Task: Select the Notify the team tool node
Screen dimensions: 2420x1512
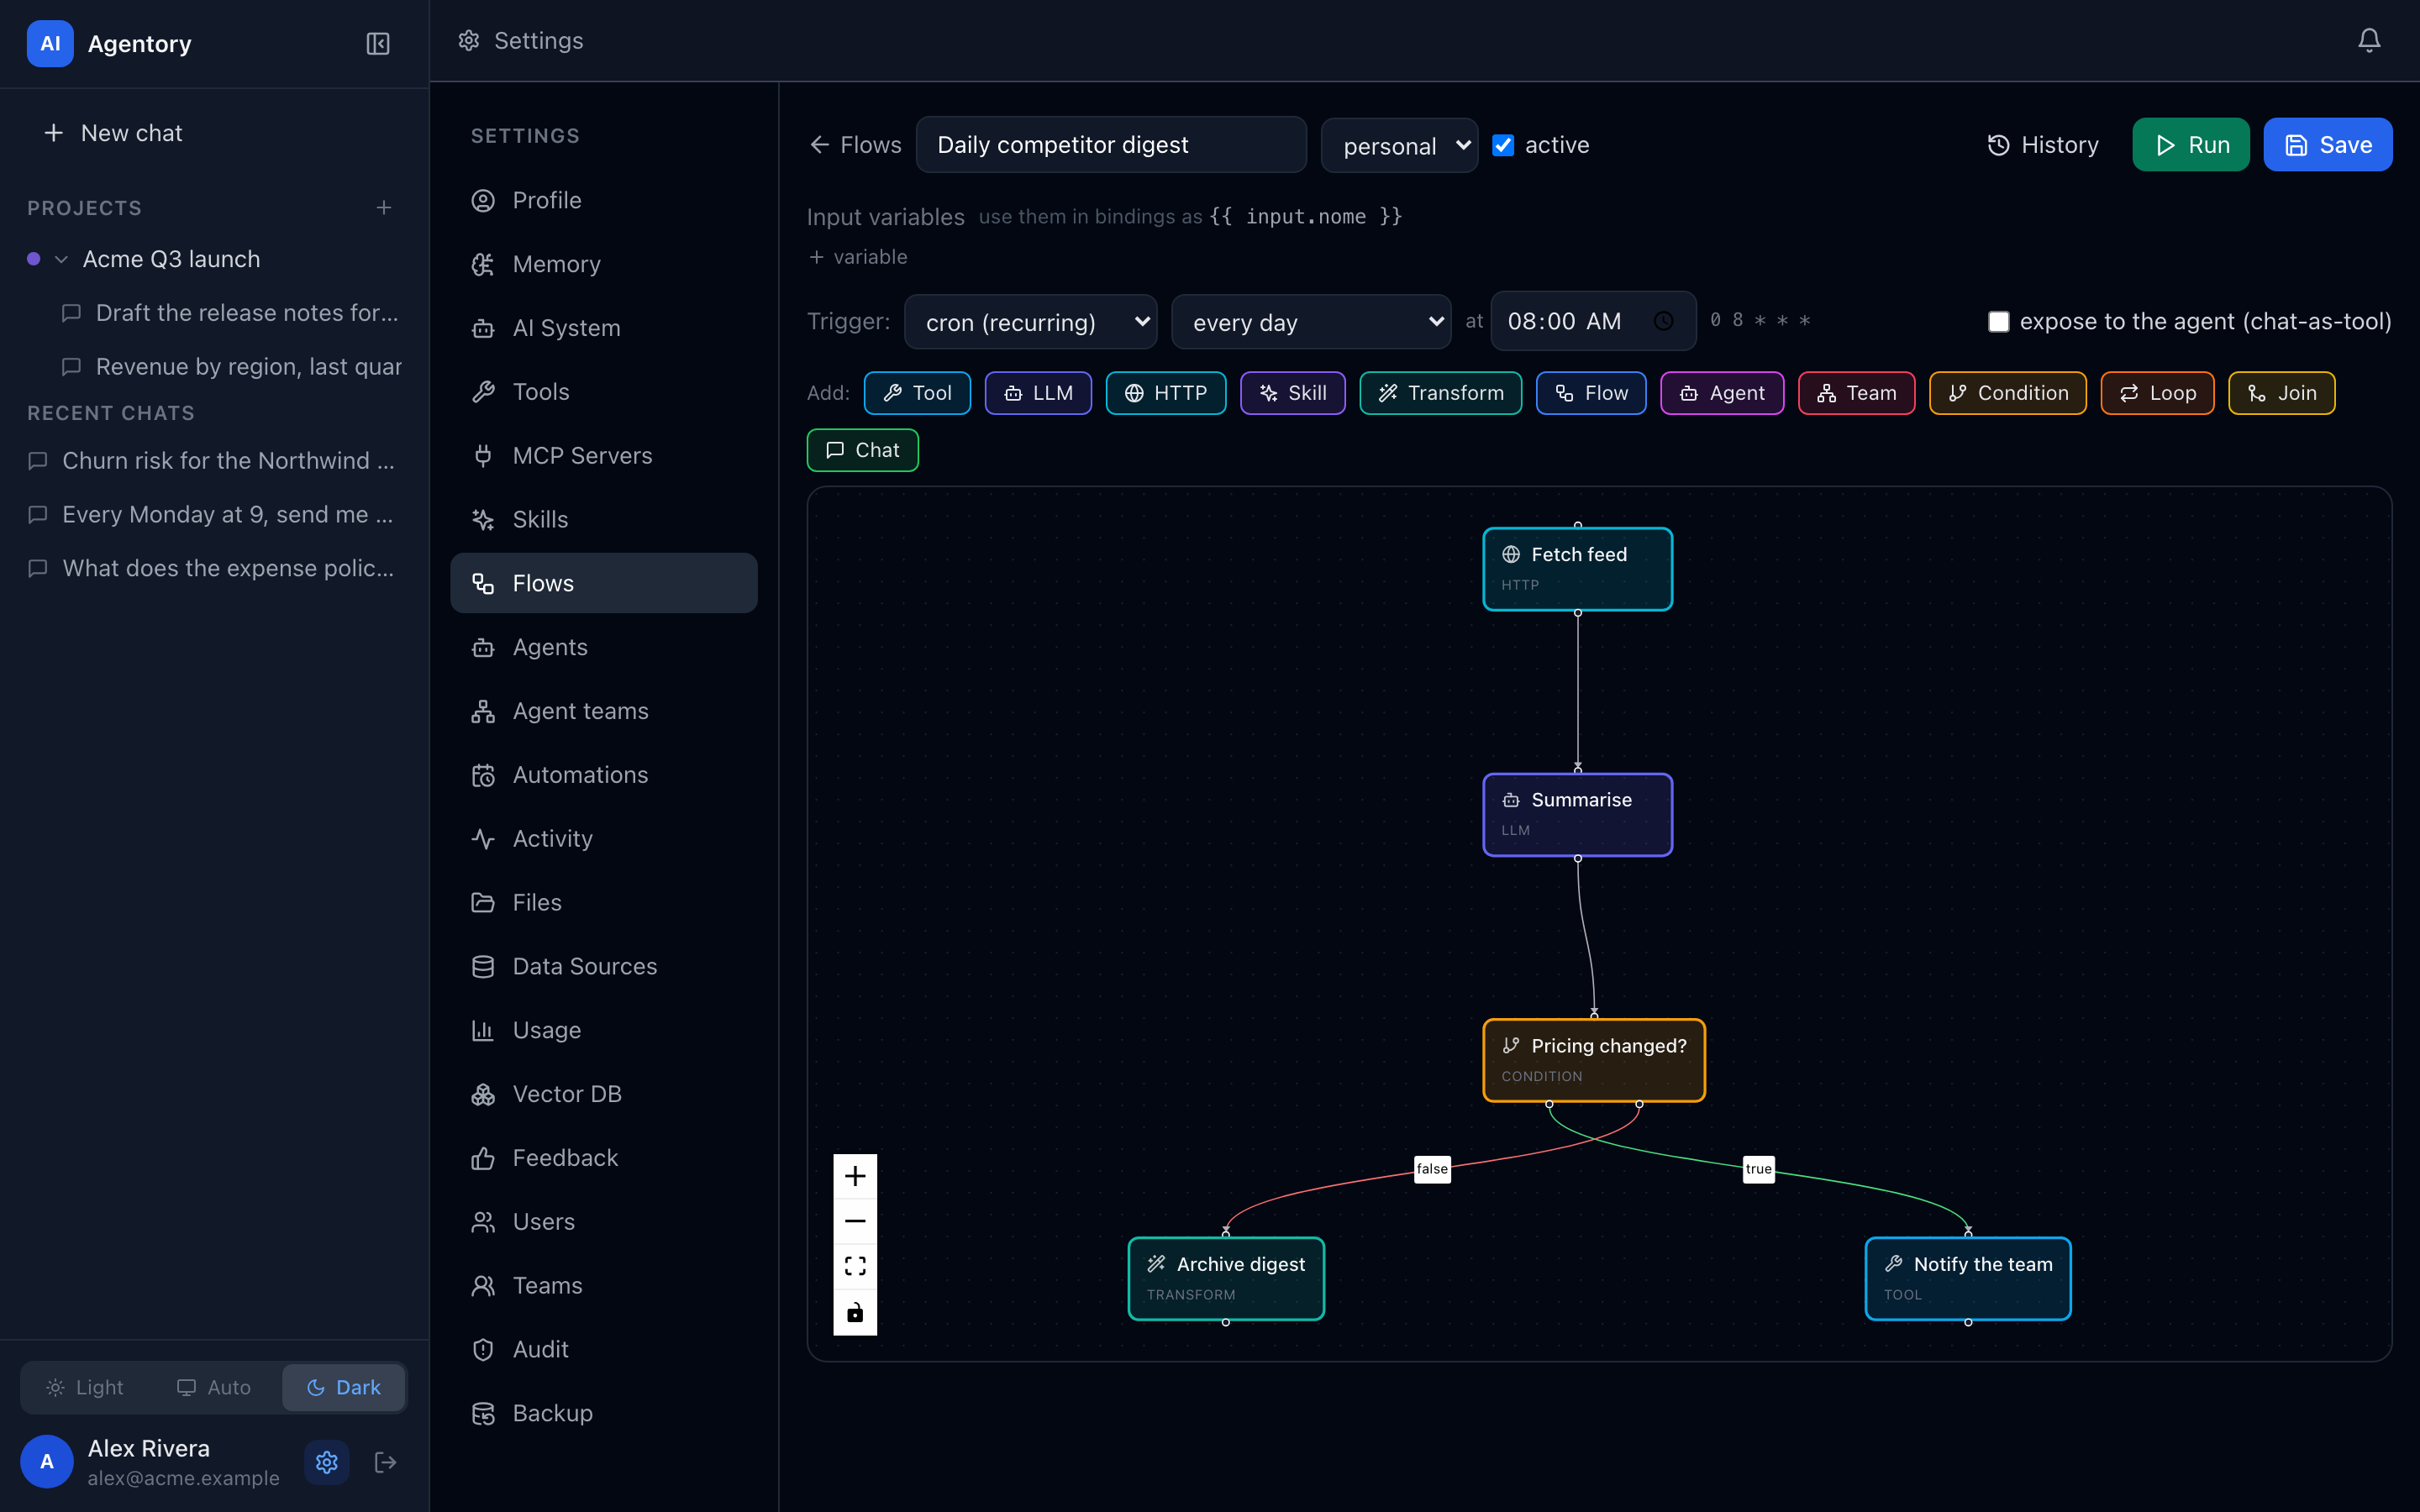Action: click(1968, 1279)
